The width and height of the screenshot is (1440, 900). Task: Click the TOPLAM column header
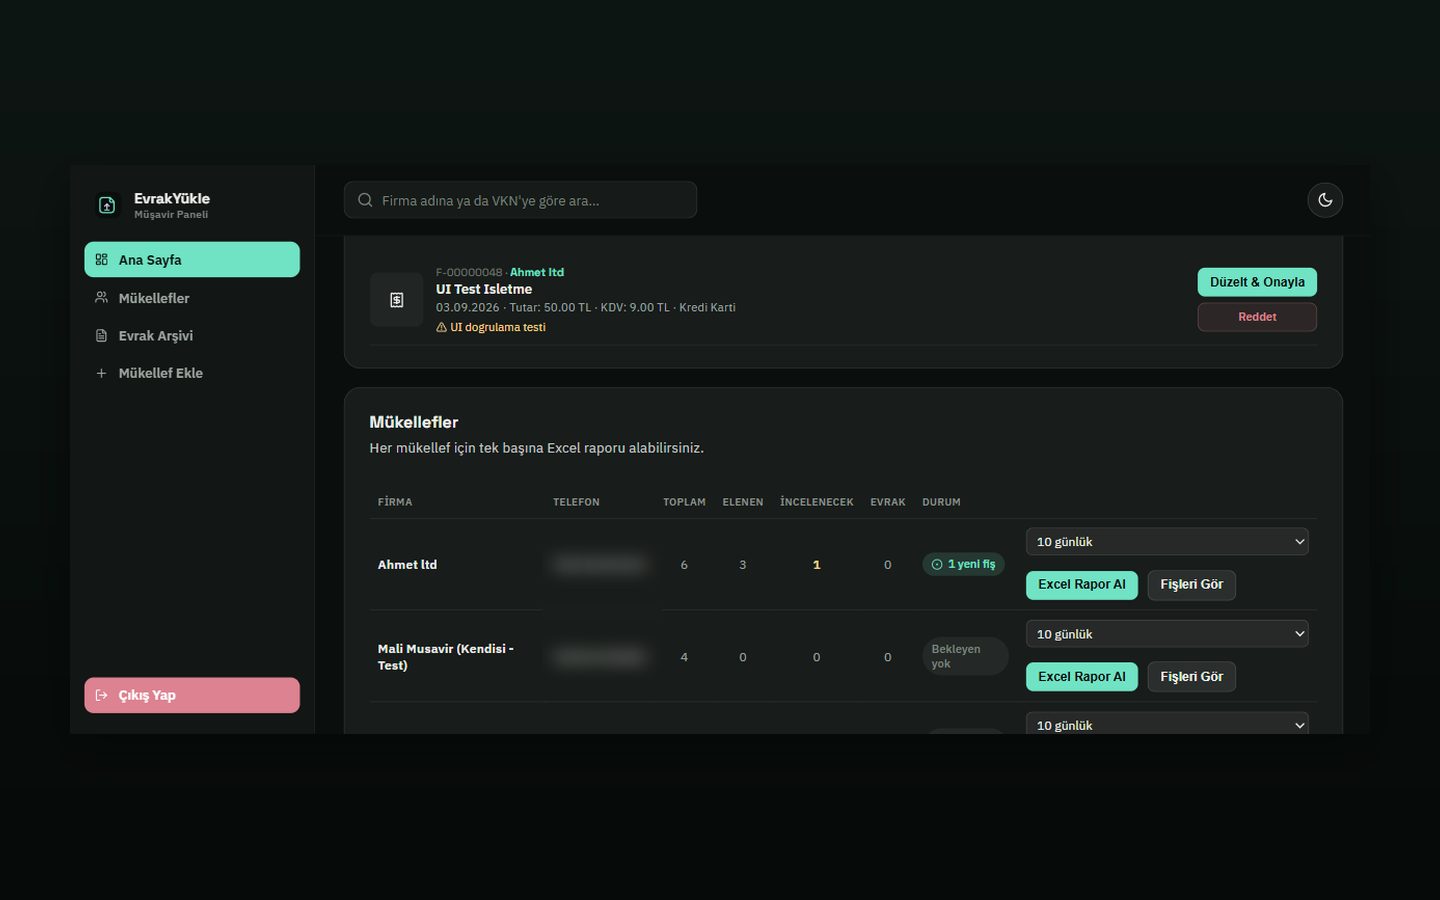(x=684, y=502)
